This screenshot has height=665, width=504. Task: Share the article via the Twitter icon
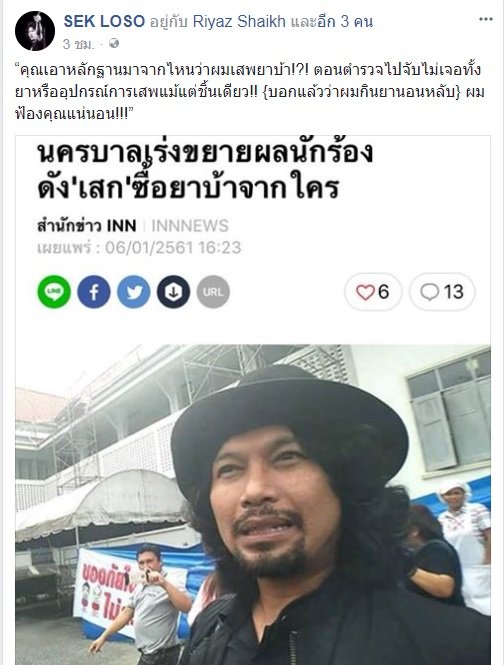134,292
